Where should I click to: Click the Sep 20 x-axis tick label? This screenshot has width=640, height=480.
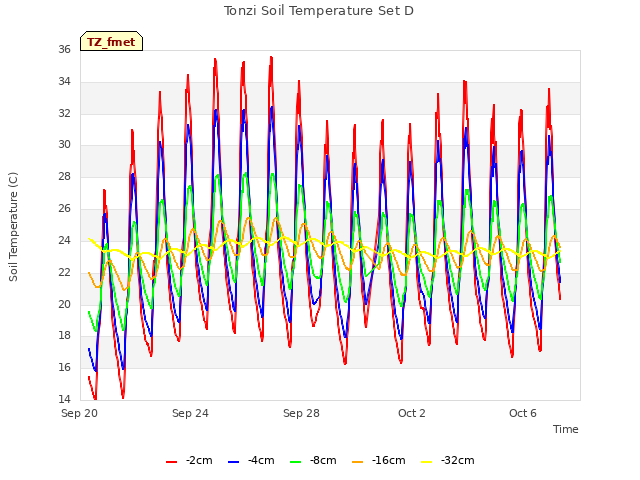[x=80, y=413]
